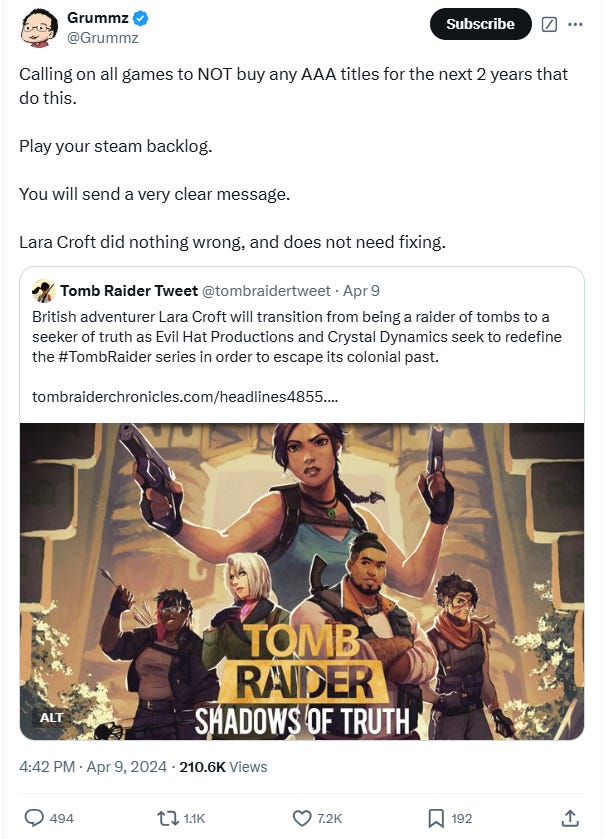Open the Shadows of Truth image

(302, 581)
